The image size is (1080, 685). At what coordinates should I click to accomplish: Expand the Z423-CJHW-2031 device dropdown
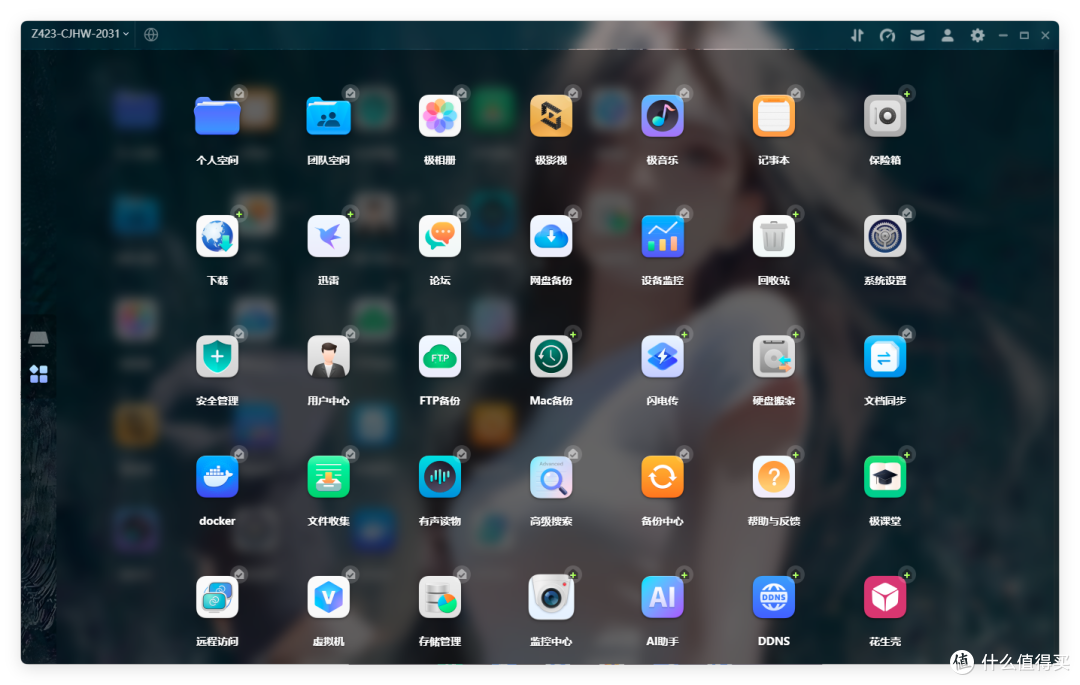pos(80,34)
